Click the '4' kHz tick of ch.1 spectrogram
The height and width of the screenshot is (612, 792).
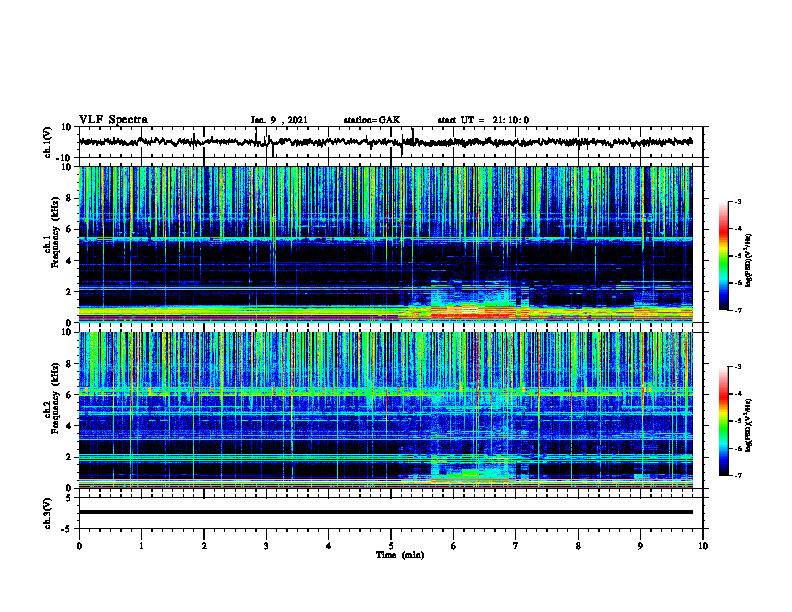[x=69, y=261]
